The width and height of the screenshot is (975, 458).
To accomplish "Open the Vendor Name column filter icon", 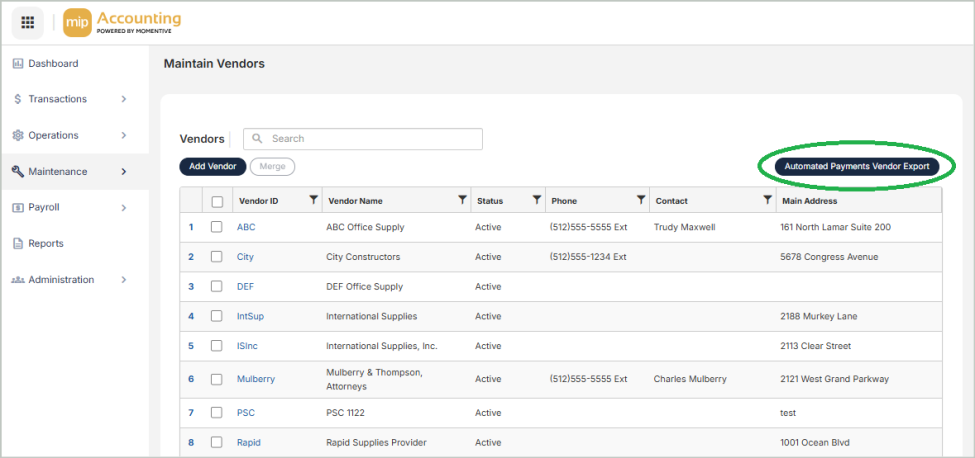I will pyautogui.click(x=462, y=200).
